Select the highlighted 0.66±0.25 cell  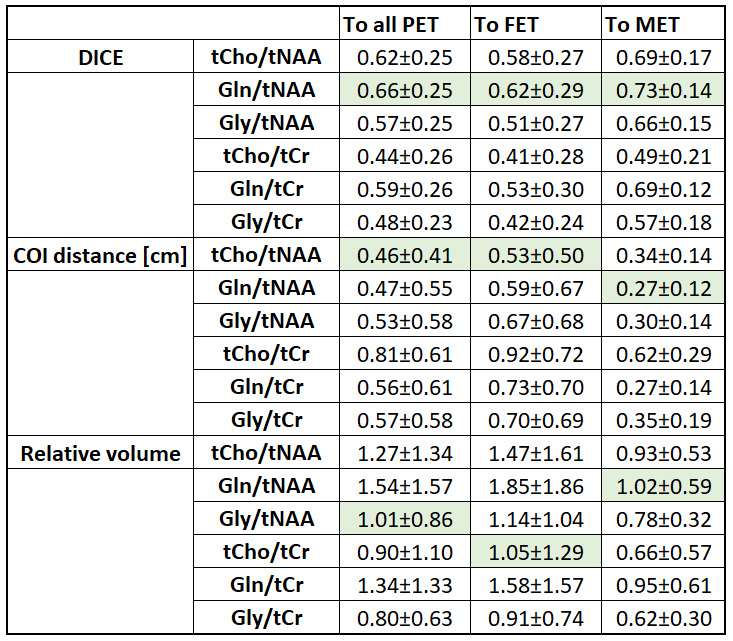(404, 90)
